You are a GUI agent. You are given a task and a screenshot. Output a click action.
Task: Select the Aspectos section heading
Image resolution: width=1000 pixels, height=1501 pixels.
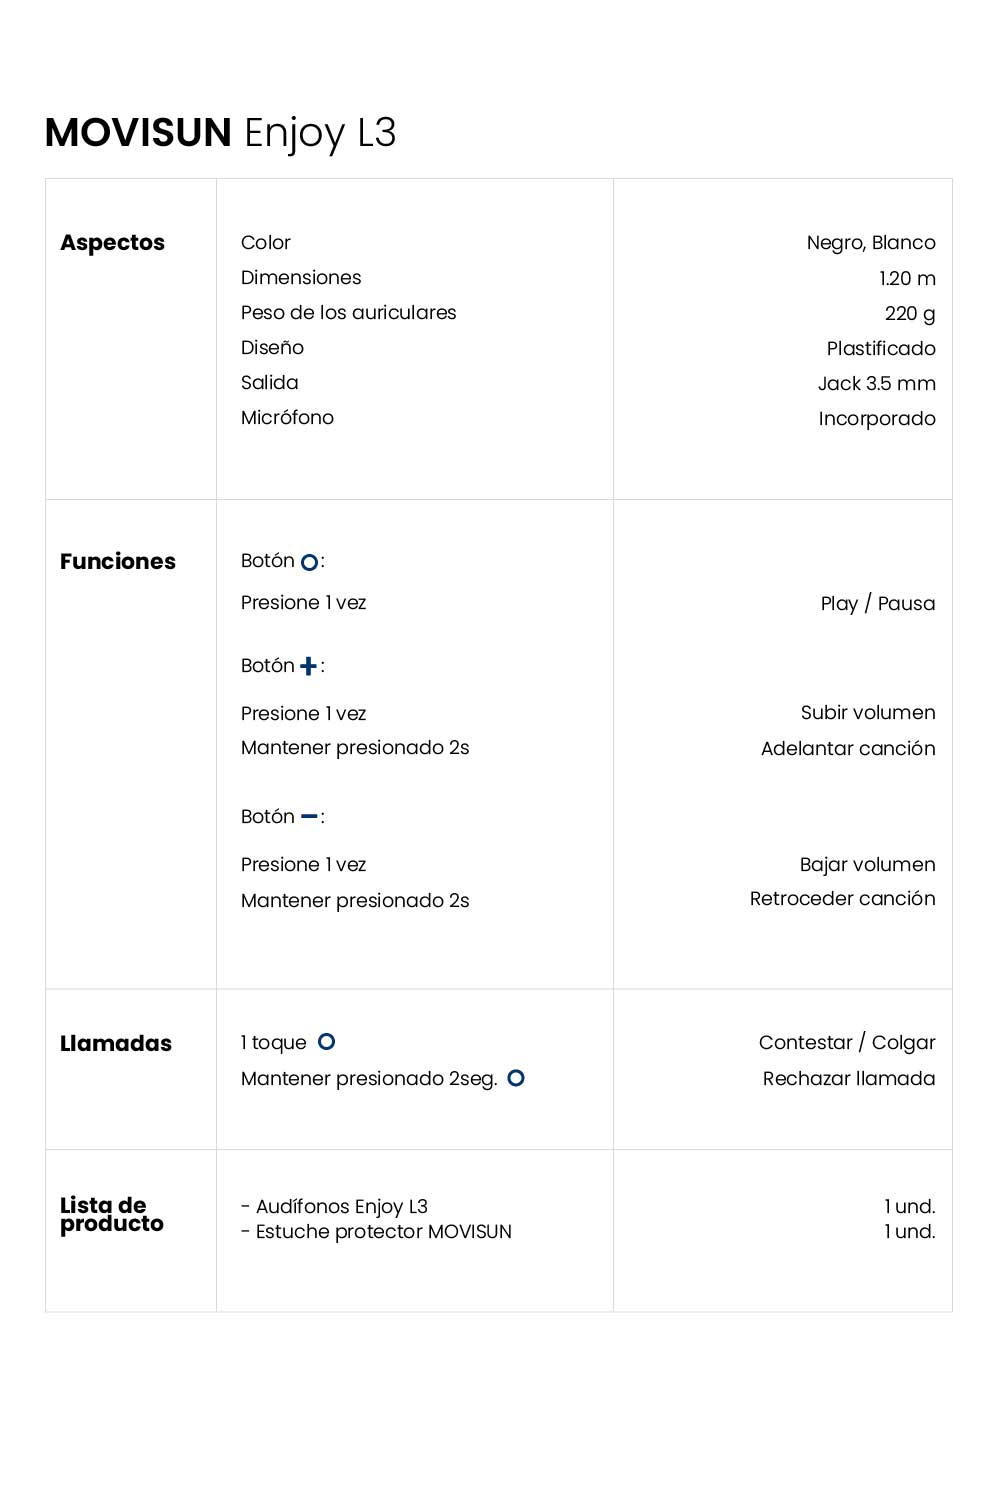coord(112,243)
